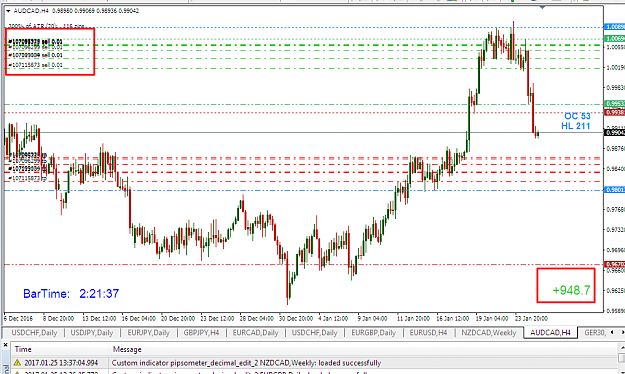The height and width of the screenshot is (374, 625).
Task: Click the chart tabs scroll-right arrow
Action: pyautogui.click(x=622, y=332)
